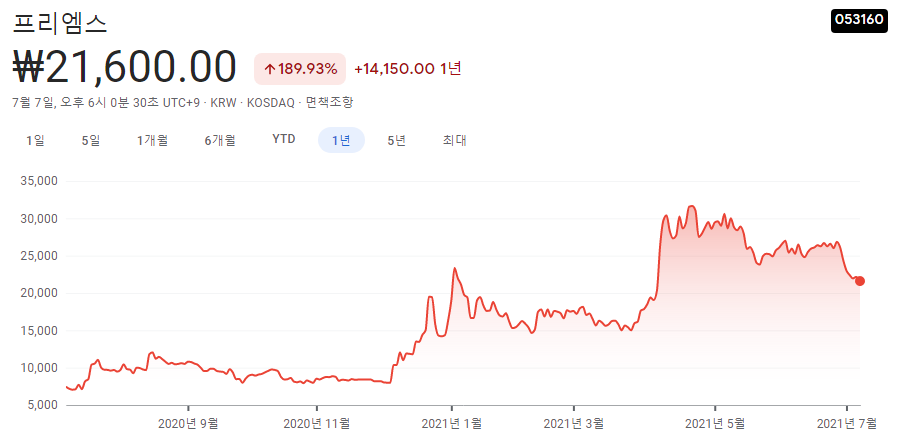
Task: Click the 053160 ticker badge
Action: pyautogui.click(x=859, y=20)
